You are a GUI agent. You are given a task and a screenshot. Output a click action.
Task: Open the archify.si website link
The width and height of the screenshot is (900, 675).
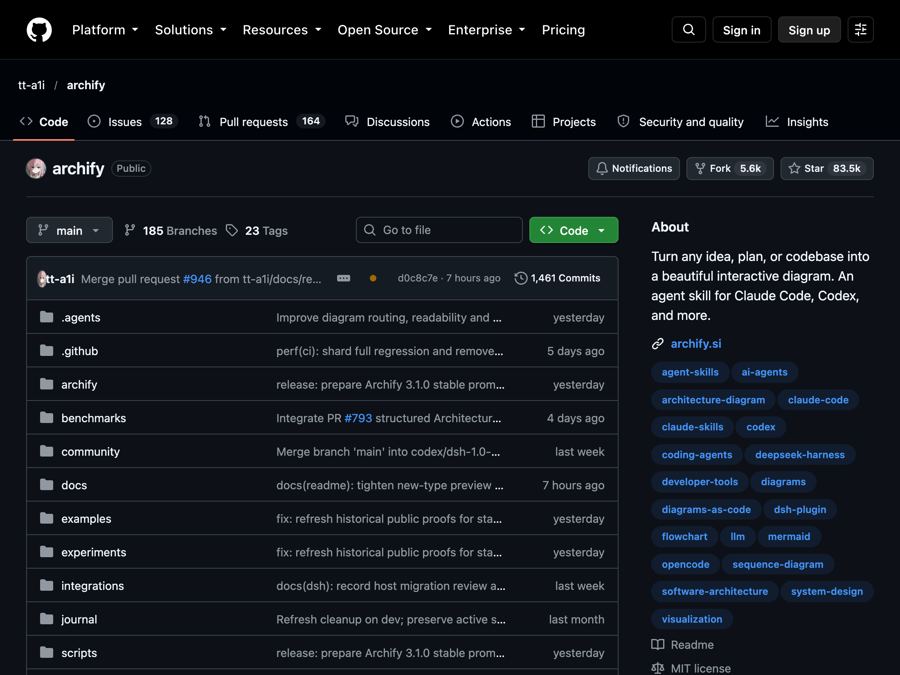point(696,344)
